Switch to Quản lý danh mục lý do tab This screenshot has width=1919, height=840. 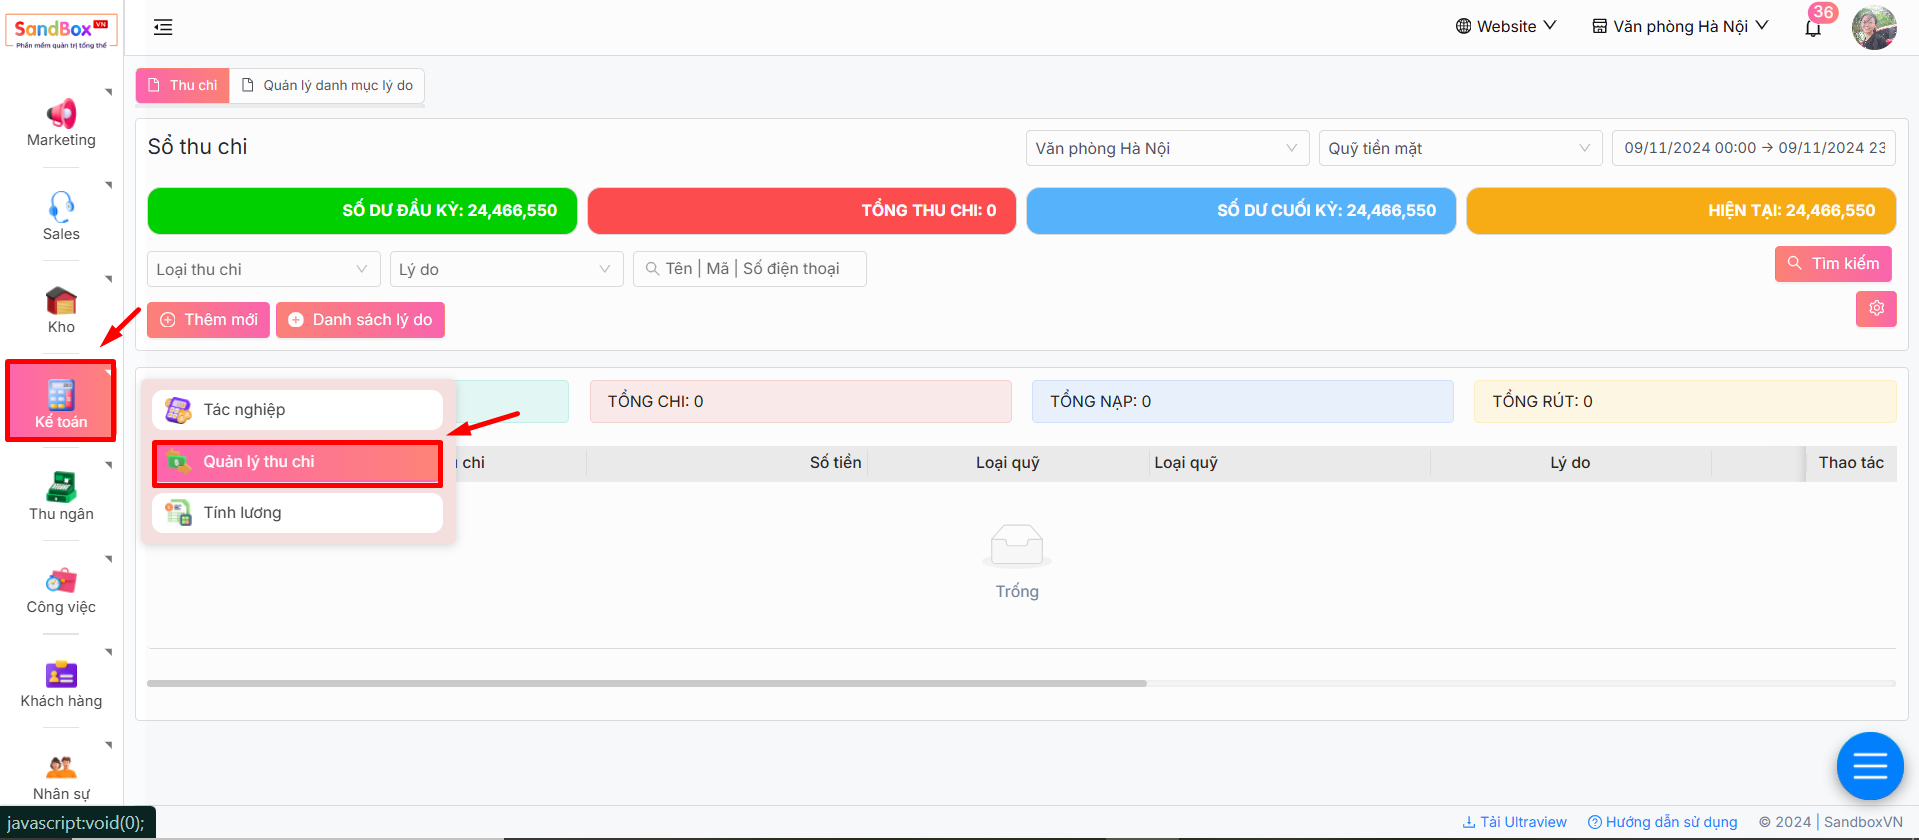[x=327, y=85]
